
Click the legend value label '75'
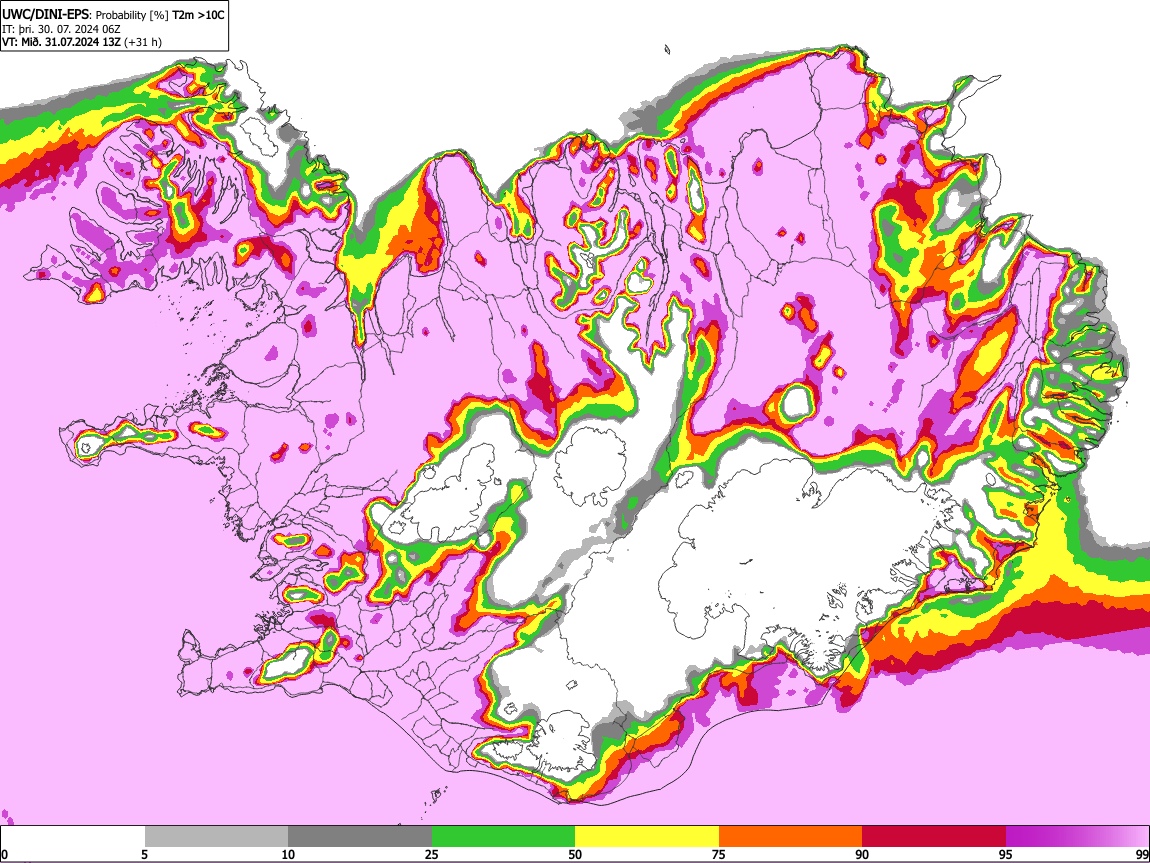tap(719, 855)
